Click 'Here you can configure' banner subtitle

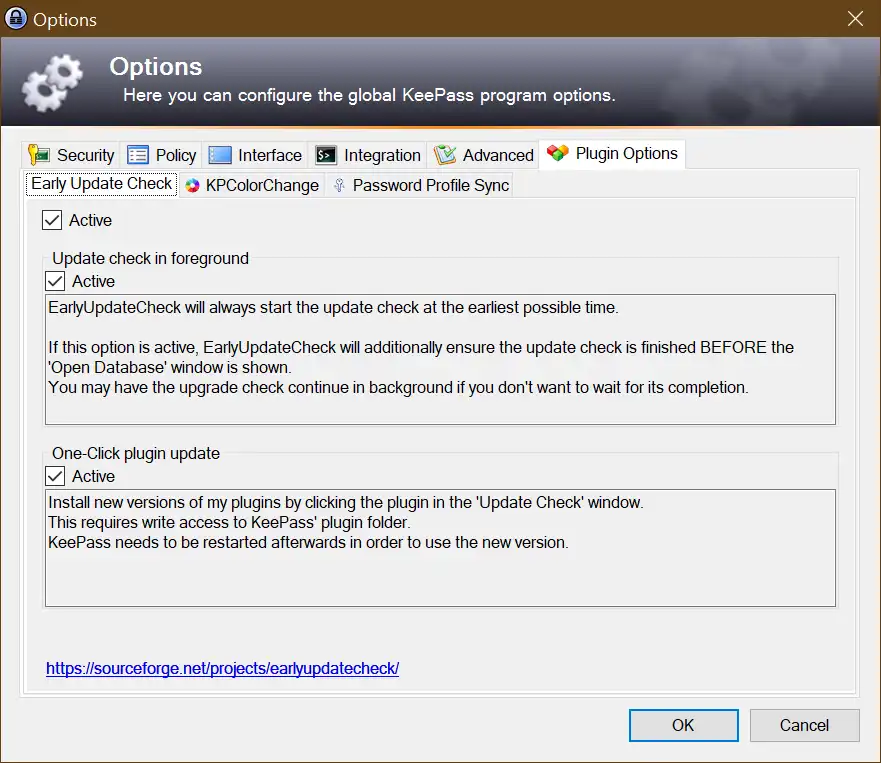370,95
